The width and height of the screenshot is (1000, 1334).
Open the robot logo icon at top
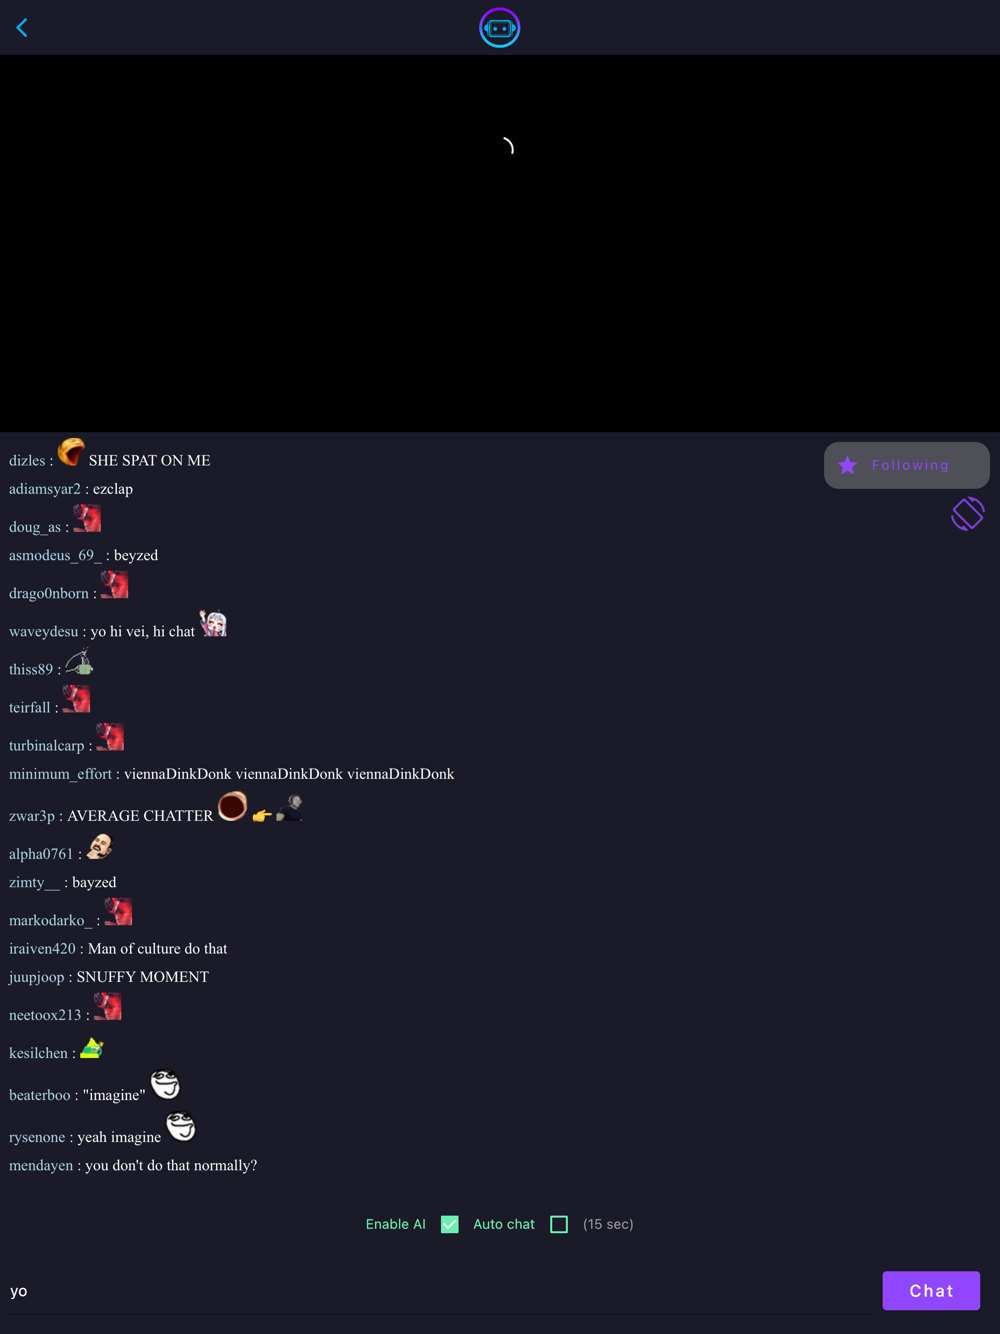[x=500, y=28]
